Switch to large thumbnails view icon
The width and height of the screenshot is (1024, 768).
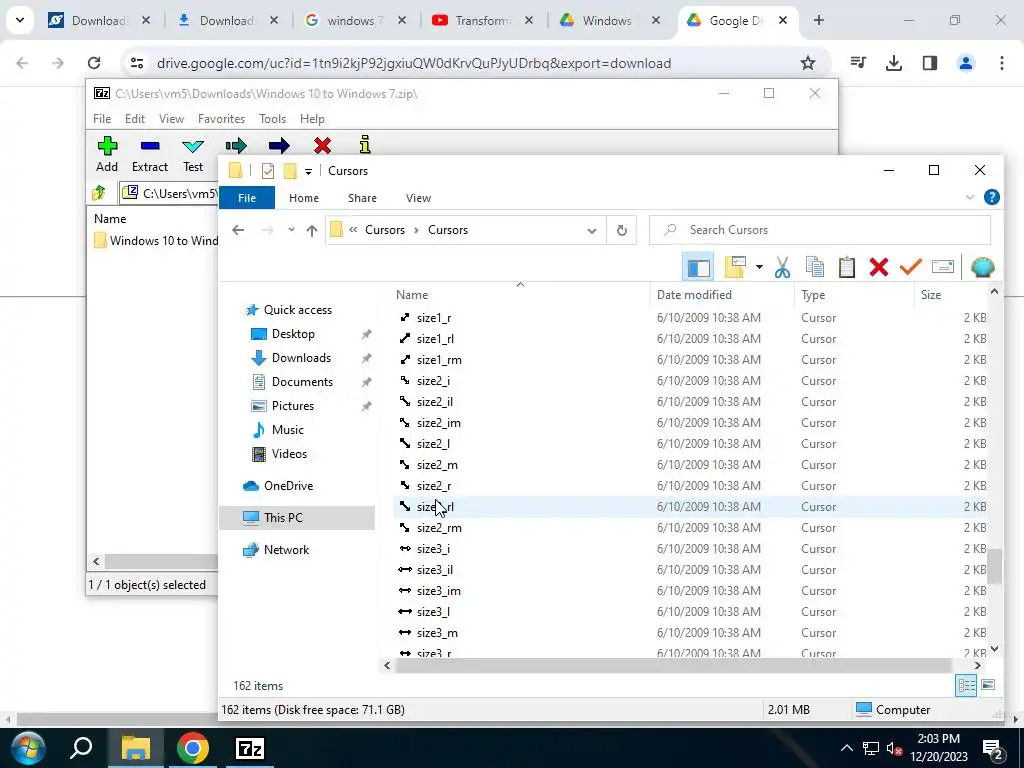click(x=988, y=685)
